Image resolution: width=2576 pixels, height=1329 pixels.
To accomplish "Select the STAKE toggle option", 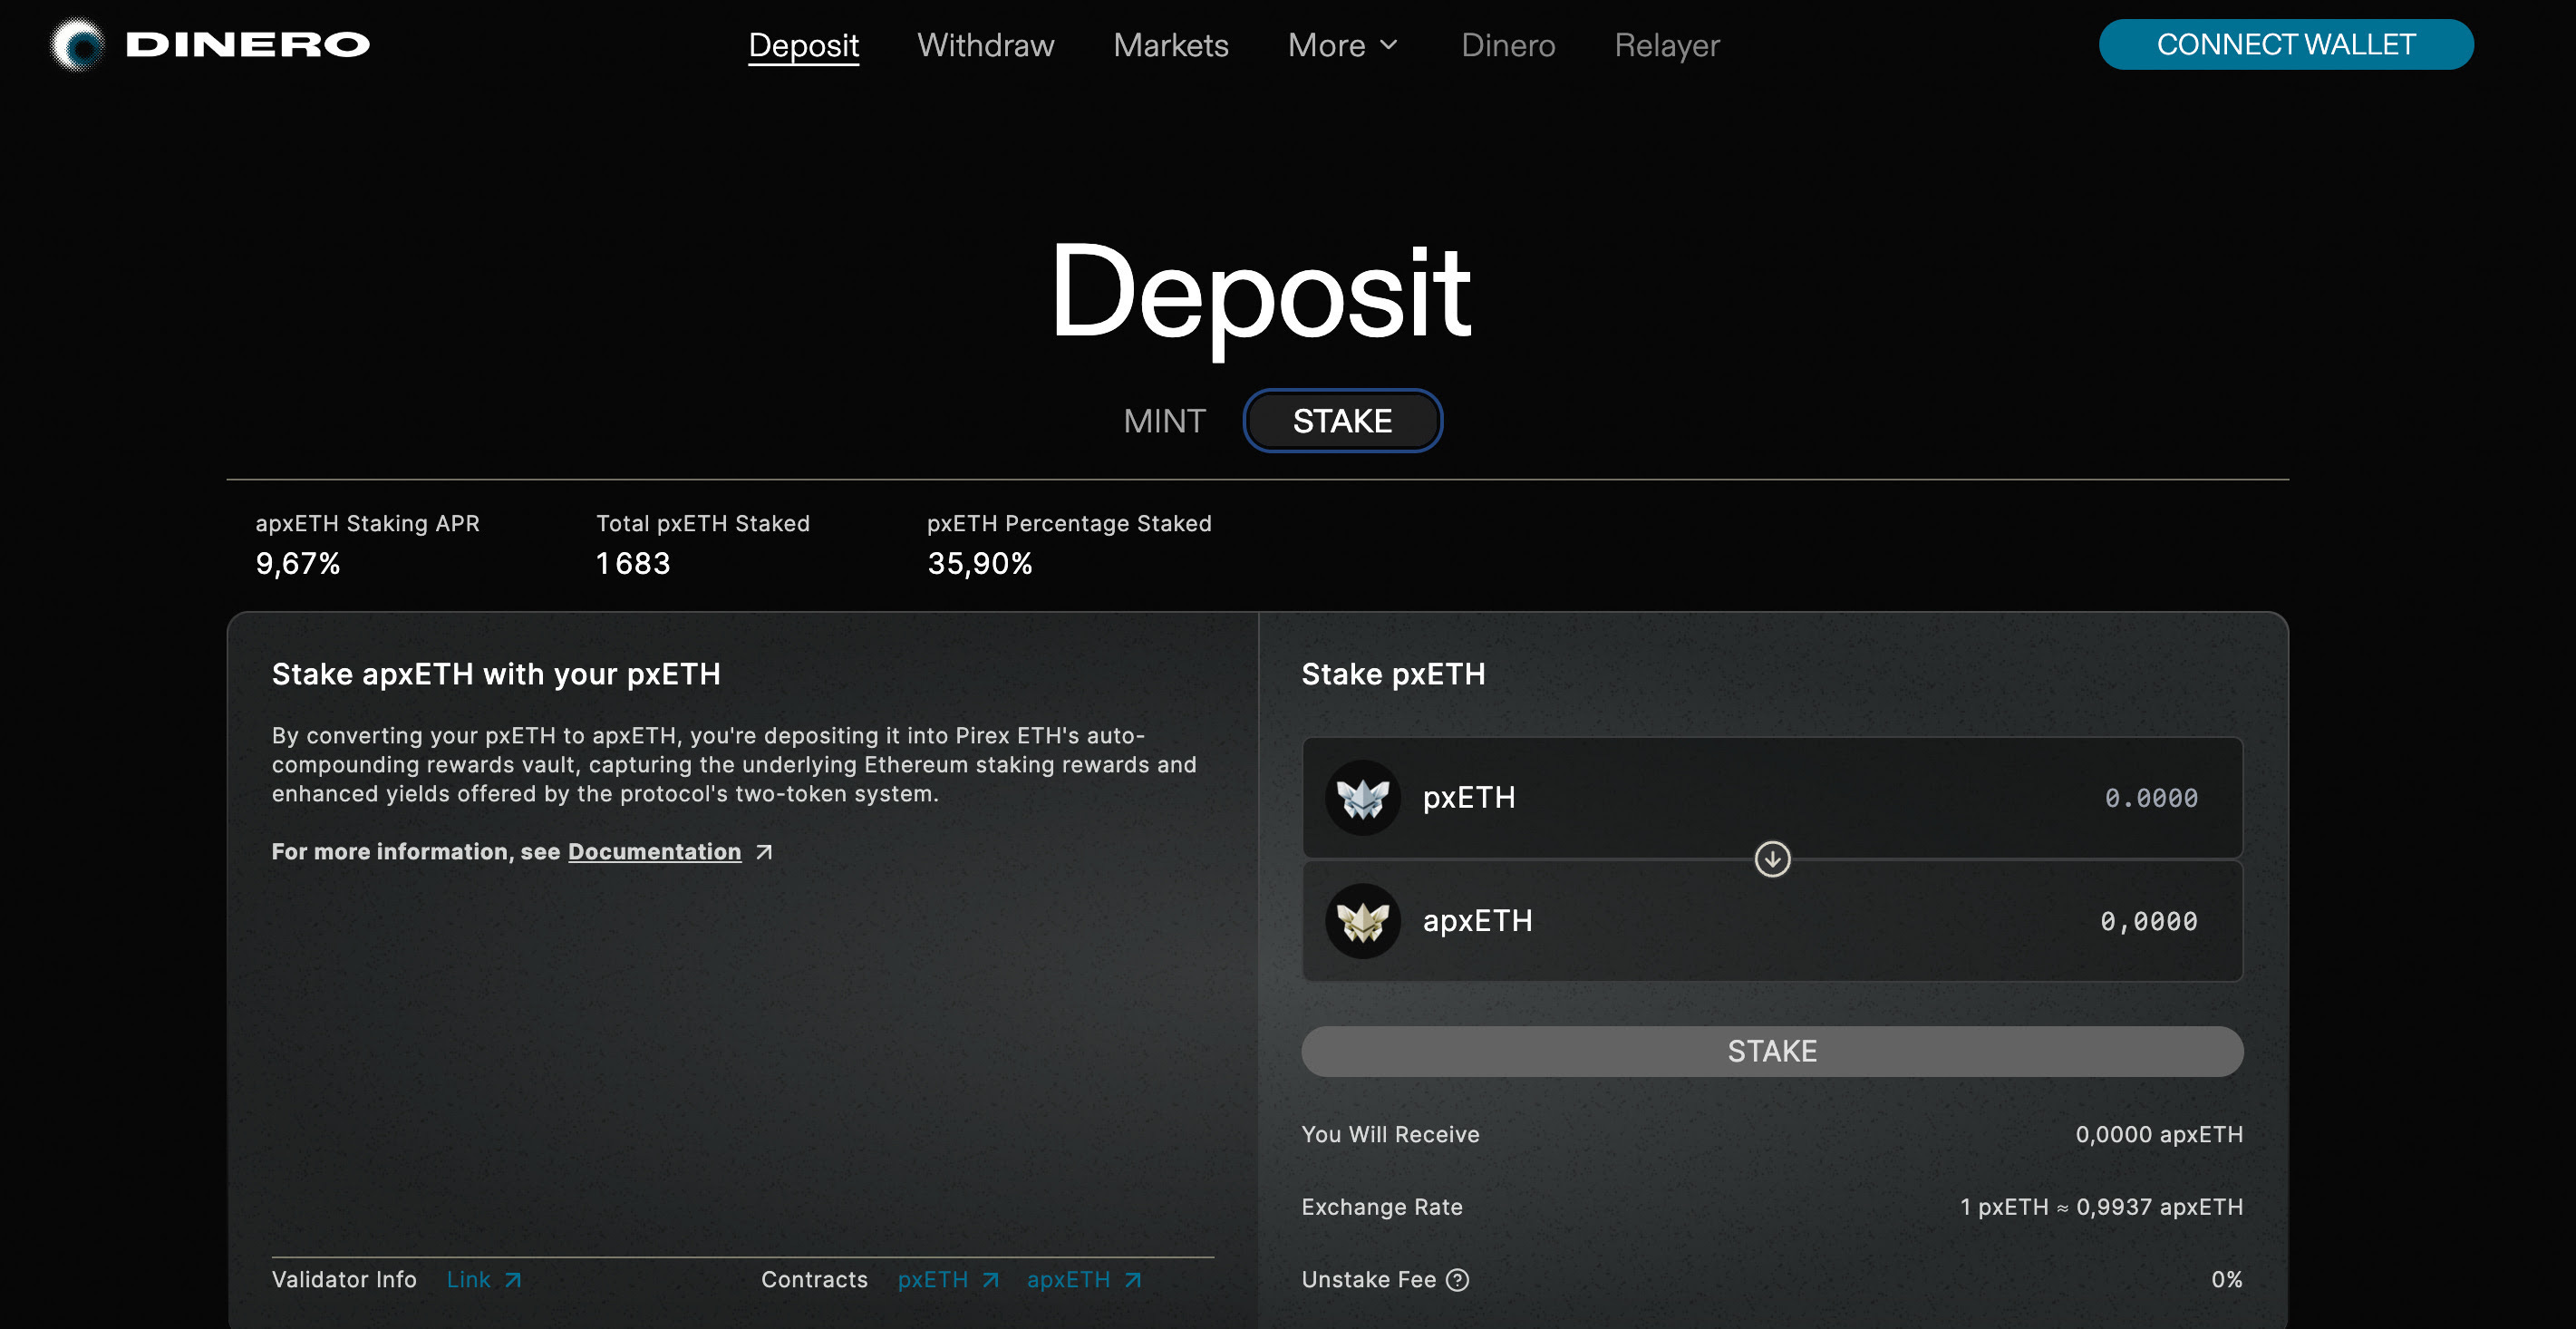I will click(x=1341, y=421).
